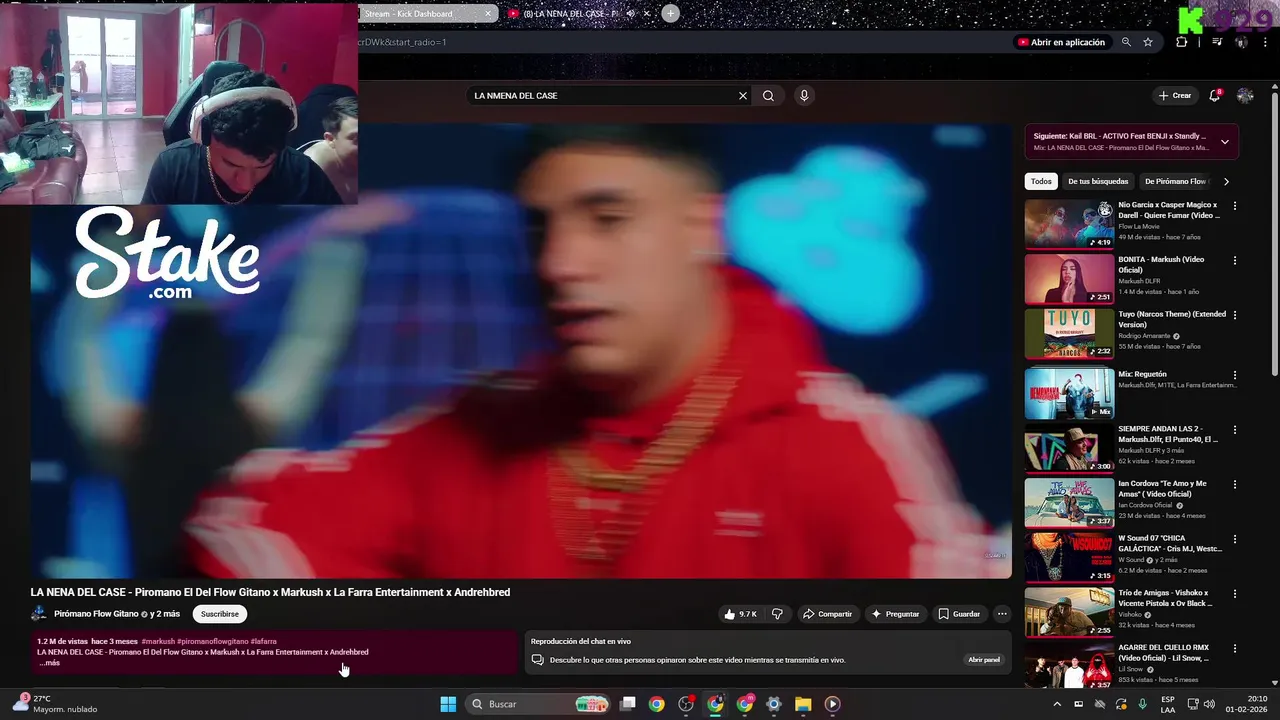Click Compartir to share the video

point(827,614)
